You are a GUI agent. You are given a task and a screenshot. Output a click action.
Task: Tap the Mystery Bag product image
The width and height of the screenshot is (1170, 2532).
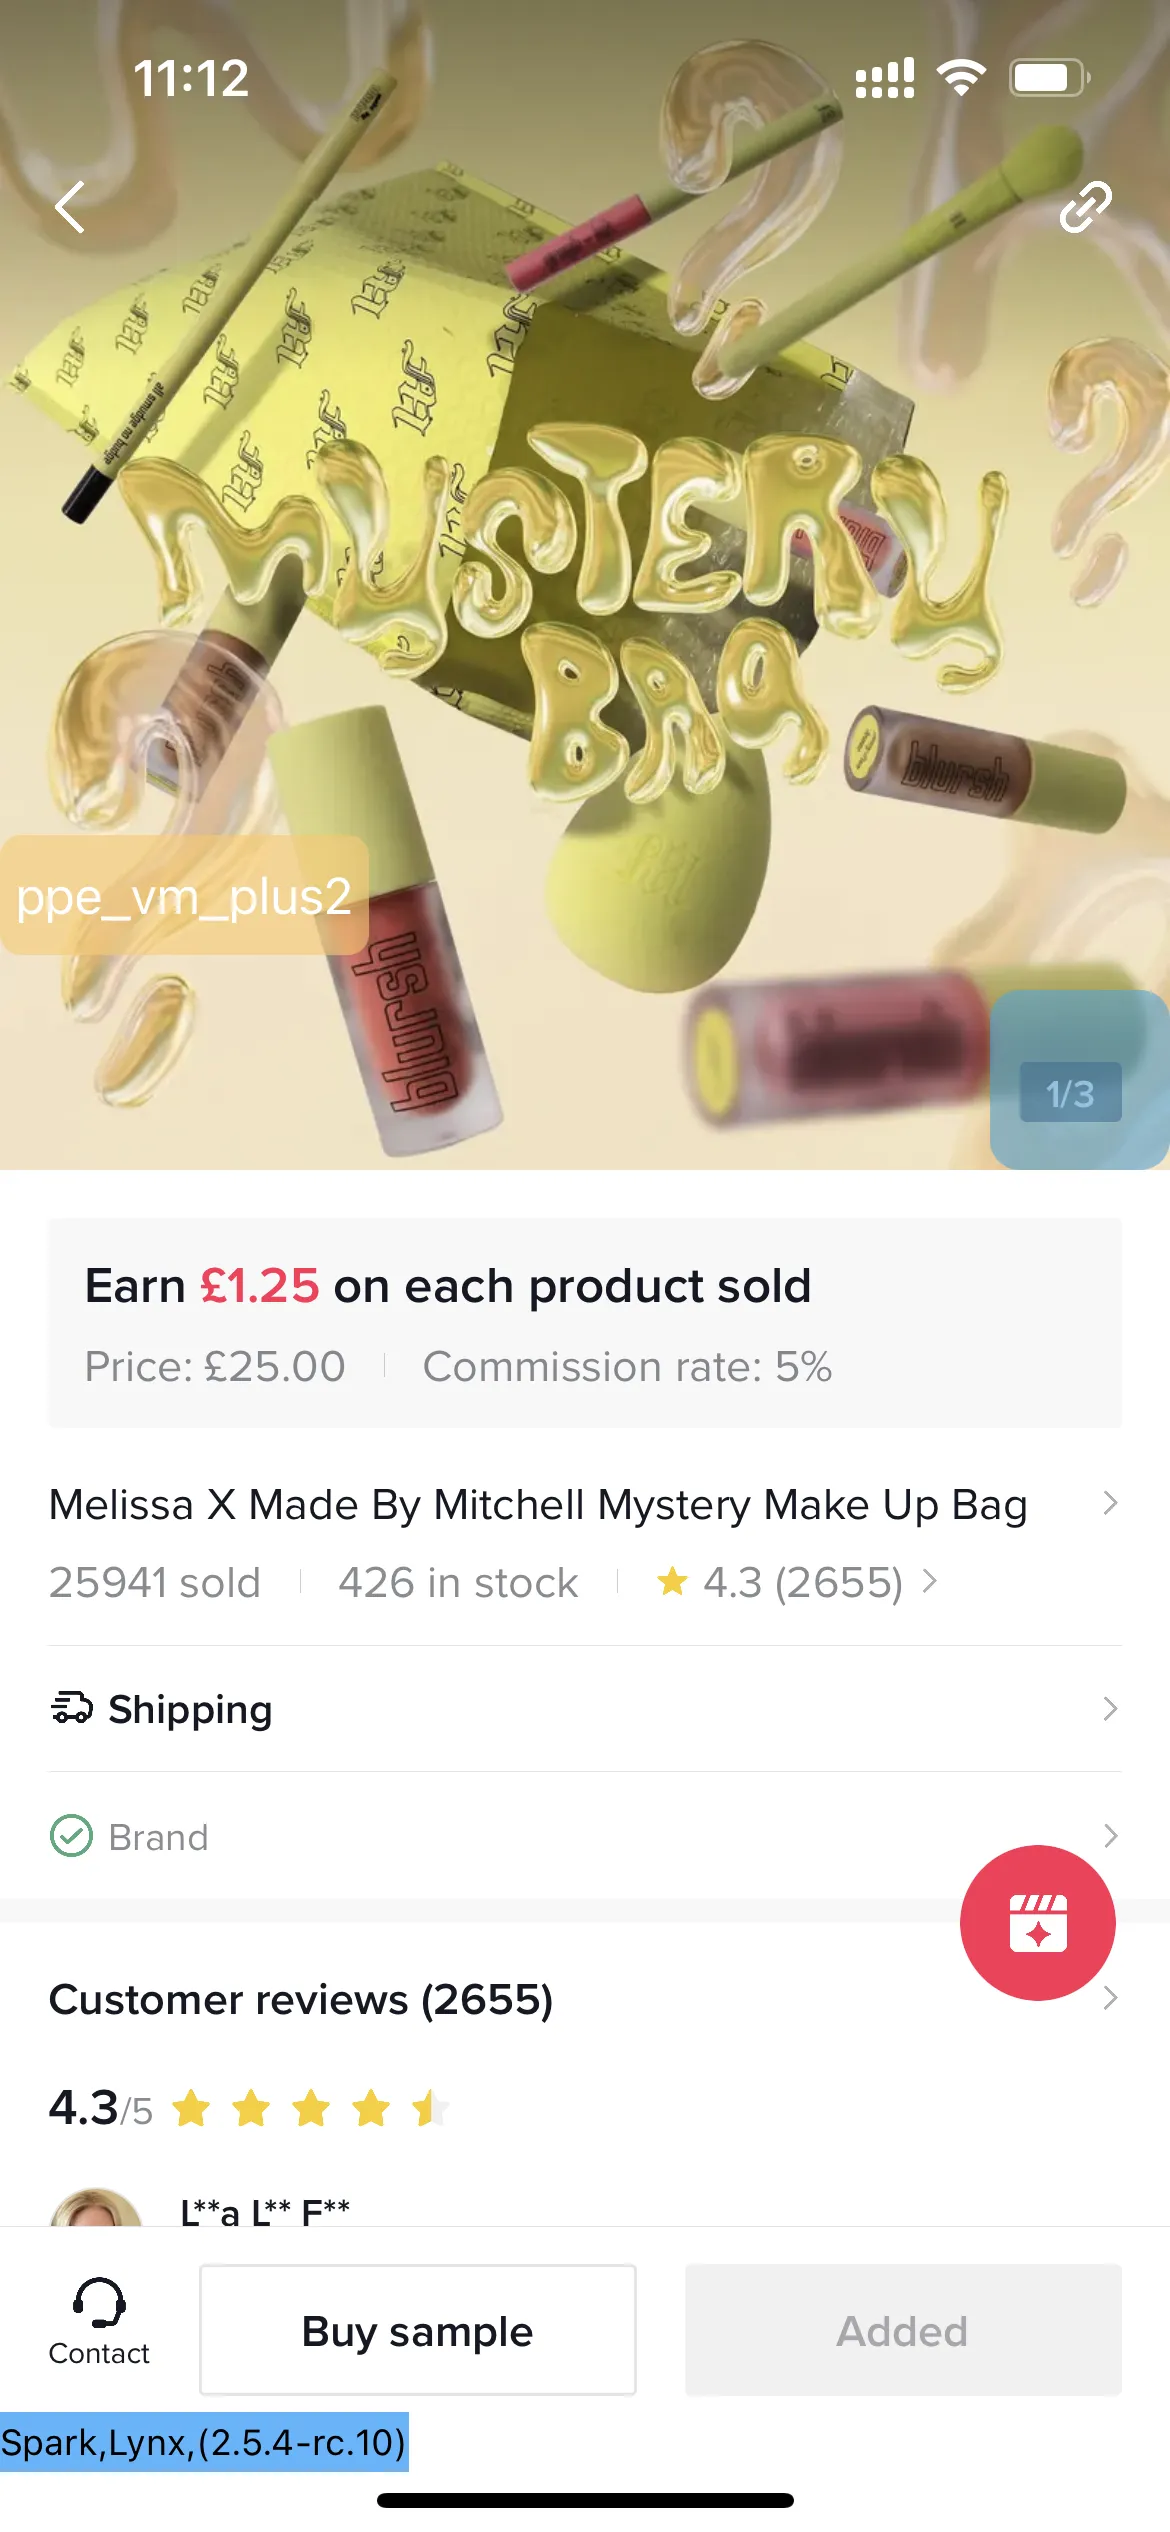tap(585, 600)
